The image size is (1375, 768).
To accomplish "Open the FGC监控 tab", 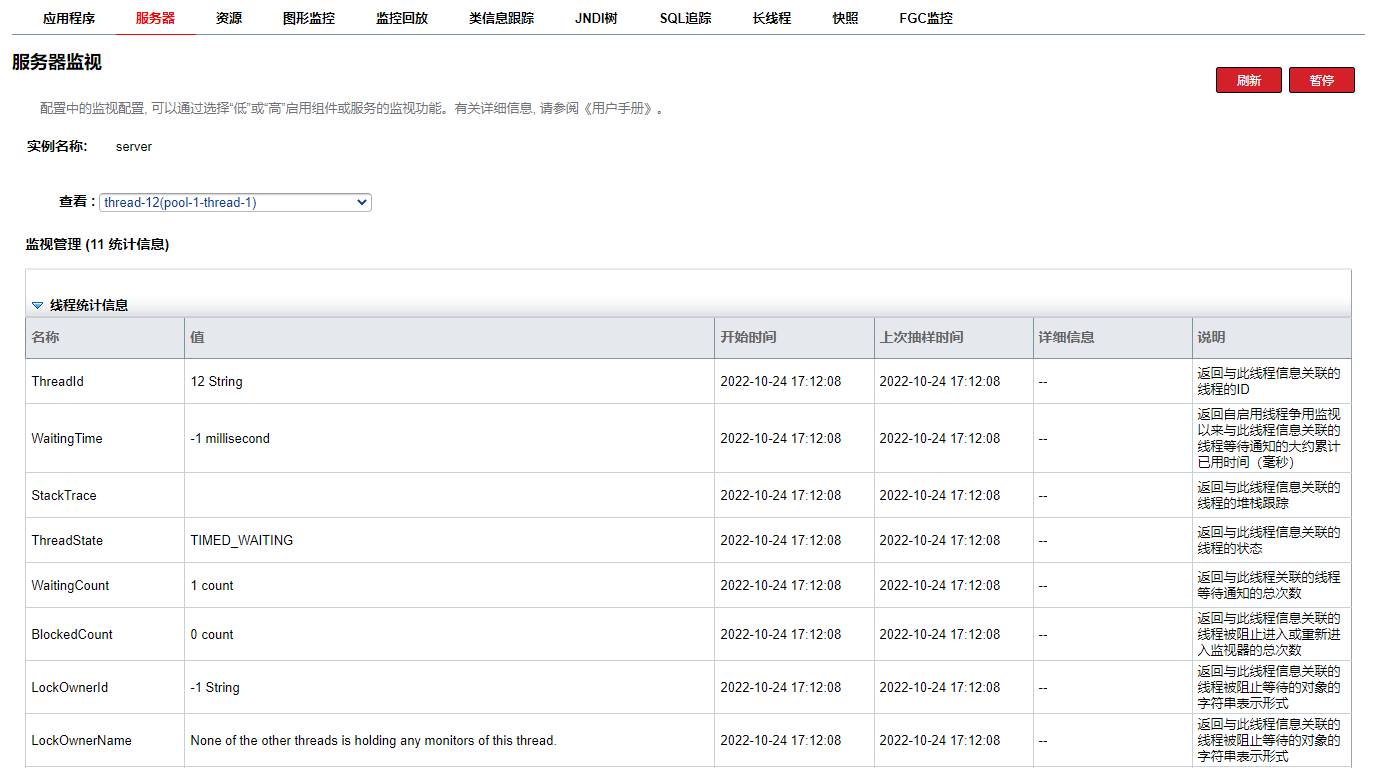I will pos(925,18).
